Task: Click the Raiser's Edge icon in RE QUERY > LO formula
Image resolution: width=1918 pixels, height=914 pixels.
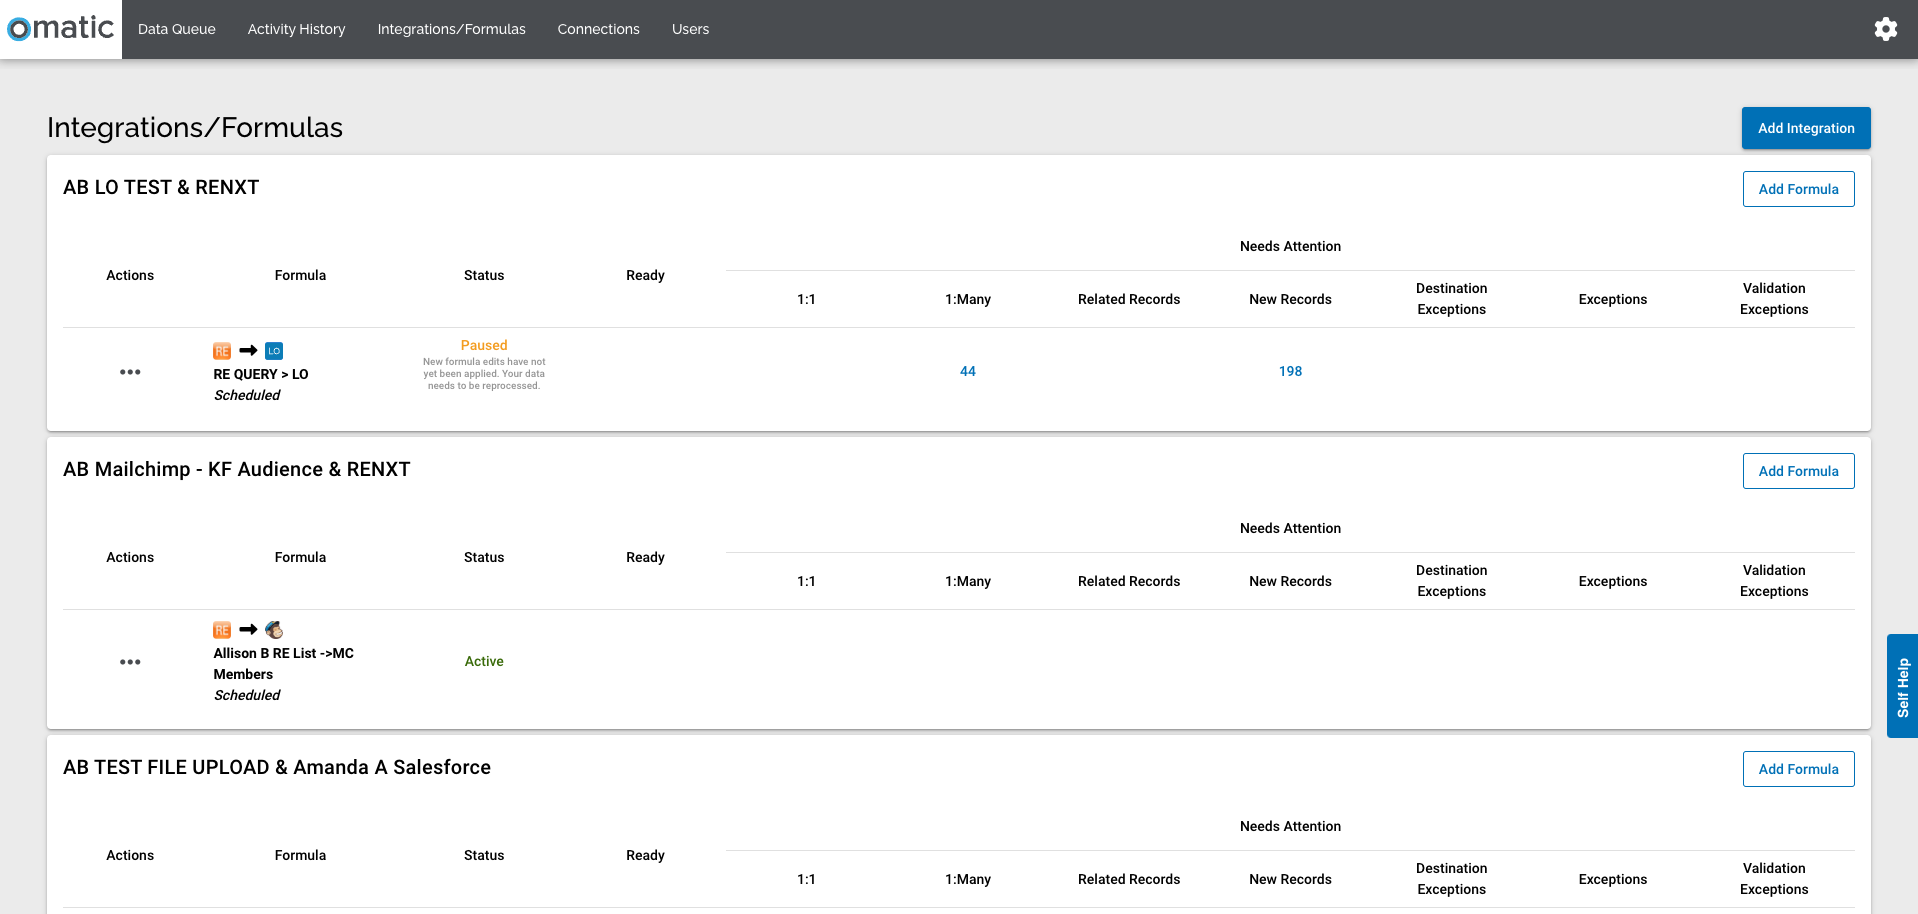Action: (222, 351)
